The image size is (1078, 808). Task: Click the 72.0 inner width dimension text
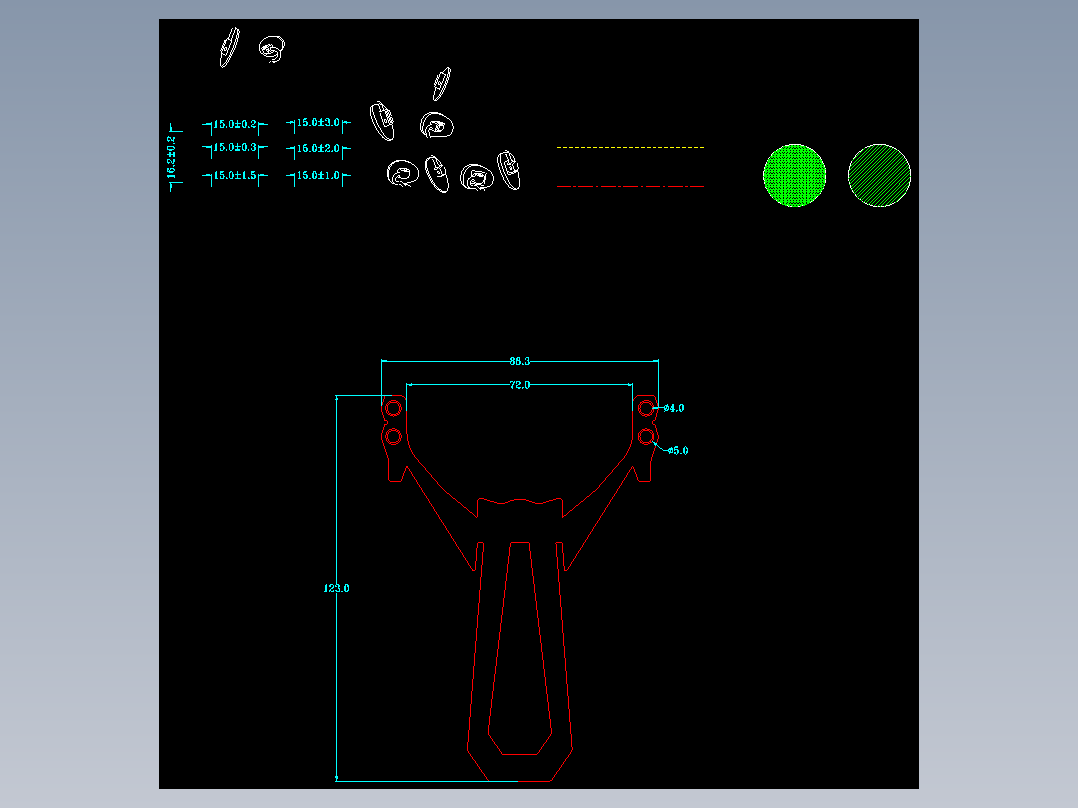(520, 385)
